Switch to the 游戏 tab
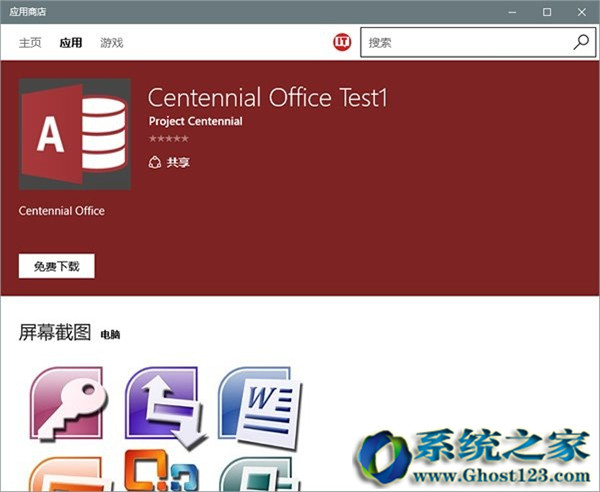600x492 pixels. (112, 42)
